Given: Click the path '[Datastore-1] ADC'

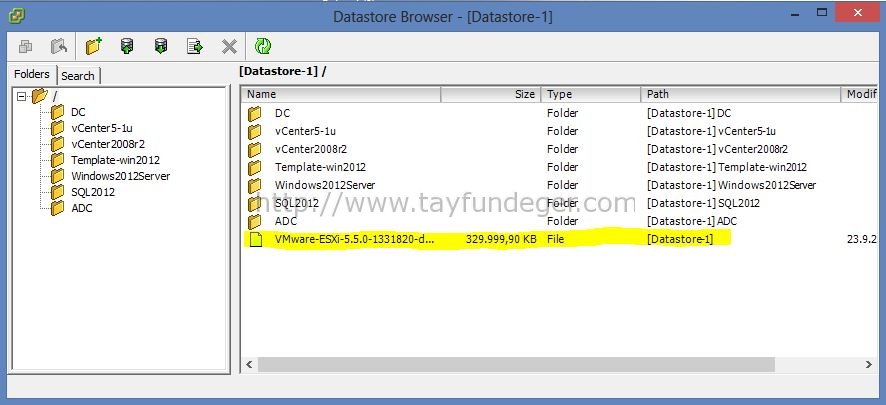Looking at the screenshot, I should 692,221.
